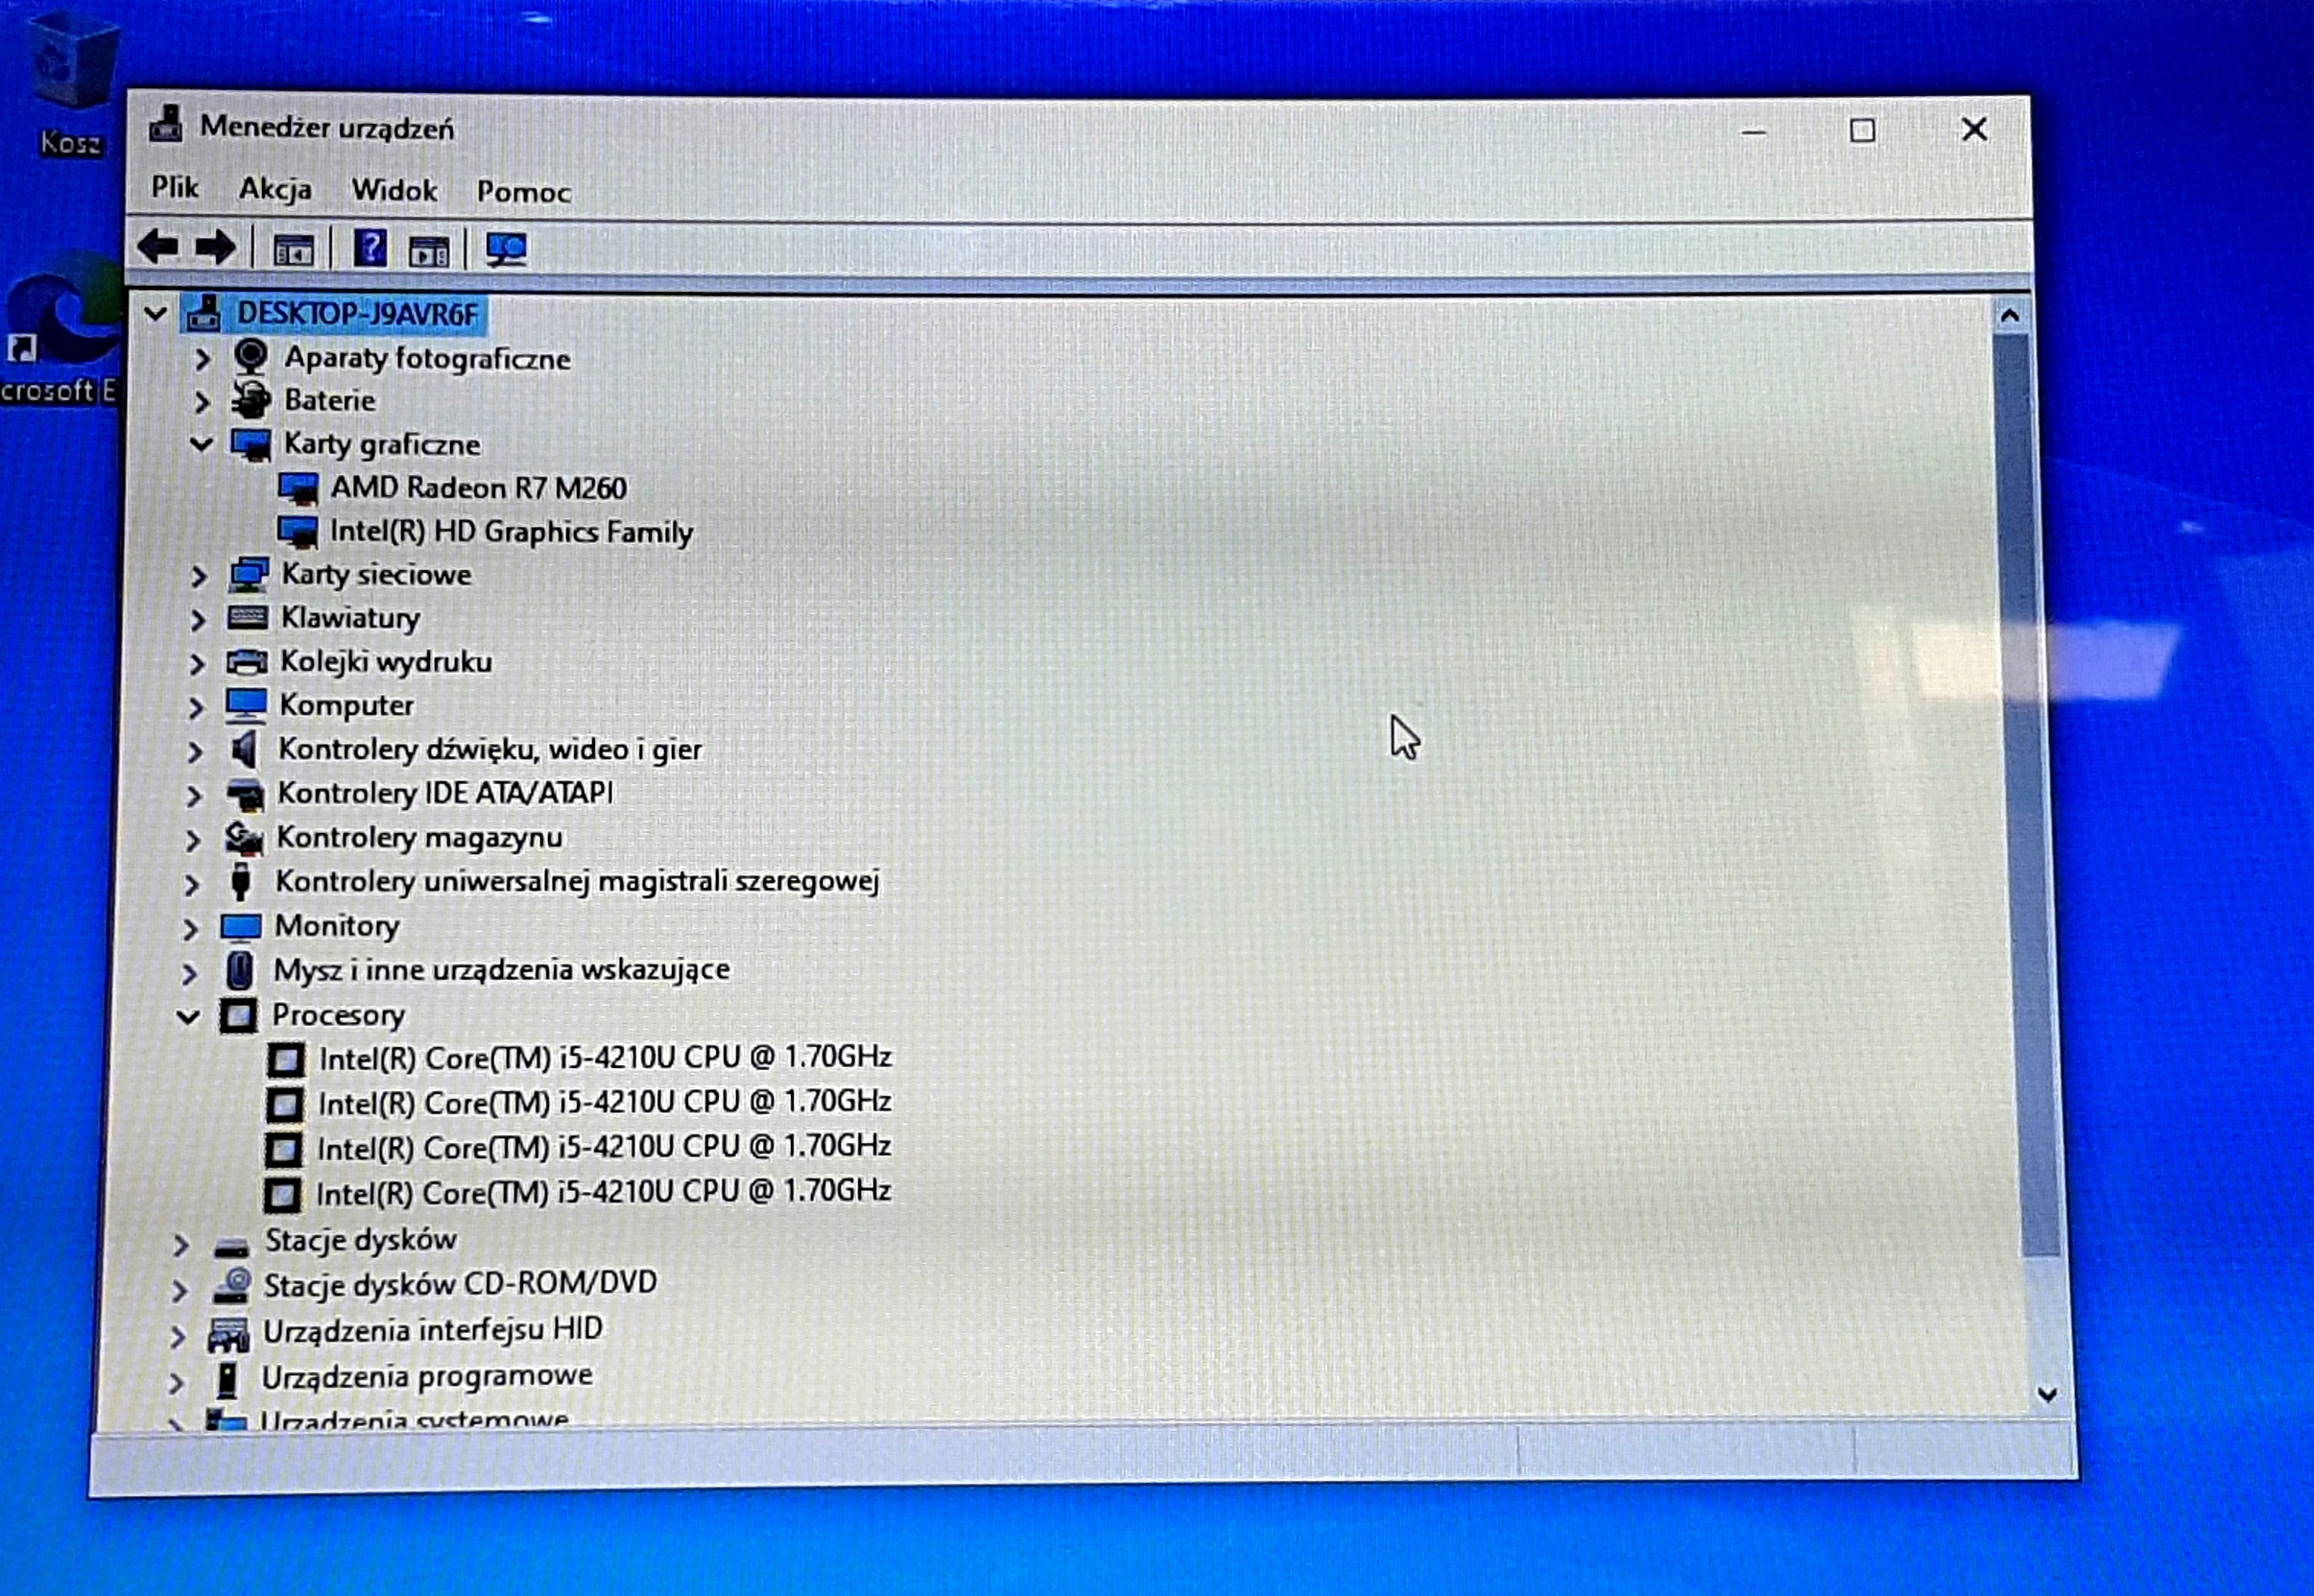Click the chip icon beside Procesory
2314x1596 pixels.
click(x=238, y=1016)
